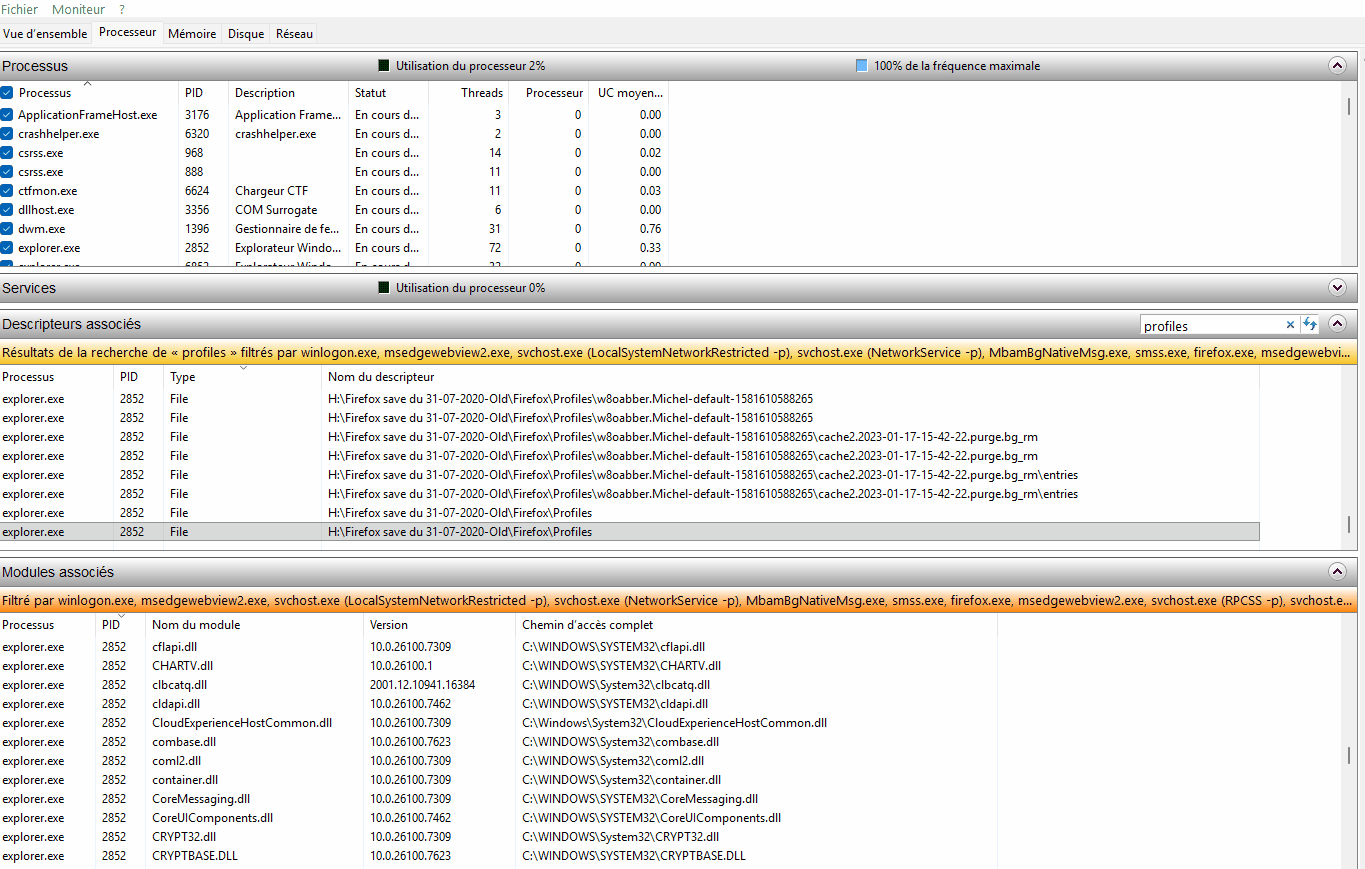Select the combase.dll module row
This screenshot has width=1365, height=869.
[x=498, y=742]
